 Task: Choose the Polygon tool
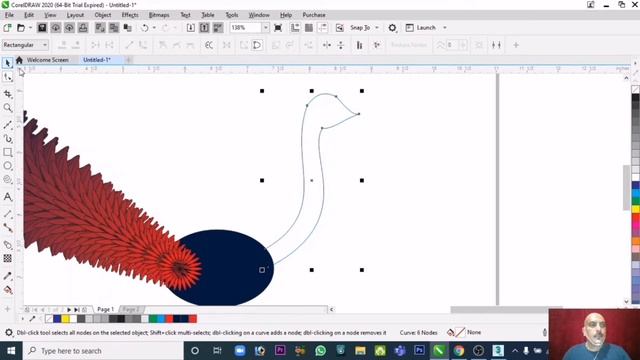tap(7, 179)
